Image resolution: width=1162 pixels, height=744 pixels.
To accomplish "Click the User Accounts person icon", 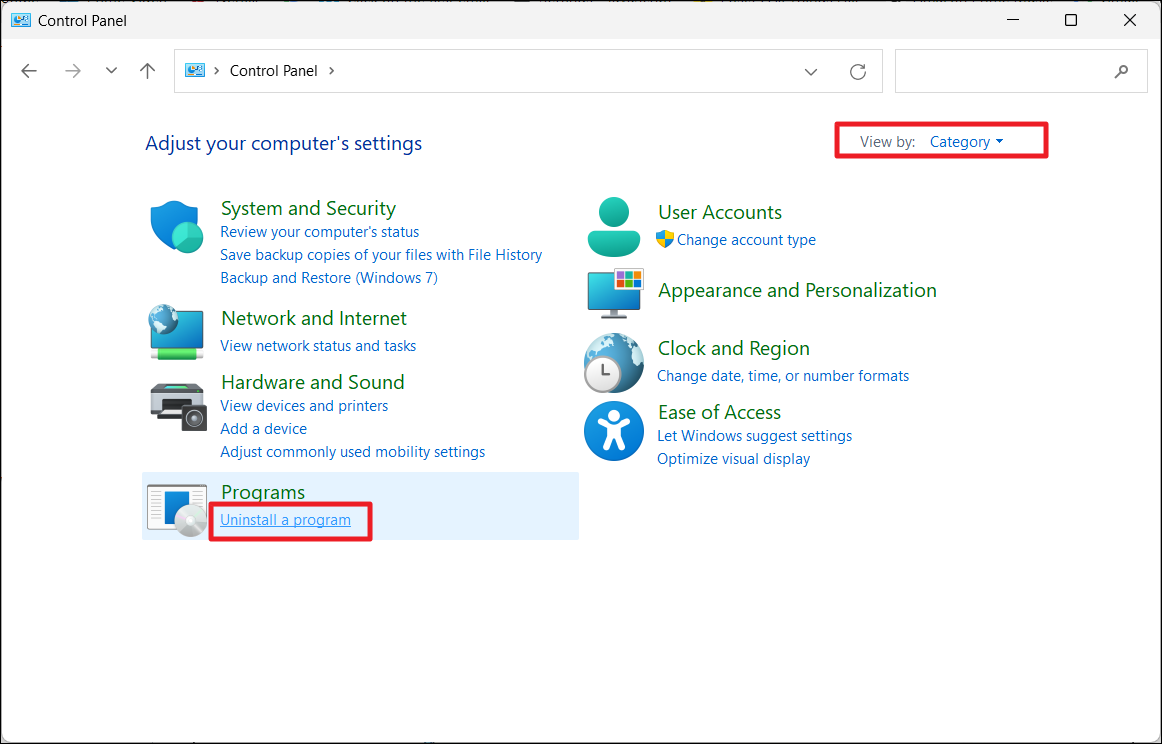I will [613, 227].
